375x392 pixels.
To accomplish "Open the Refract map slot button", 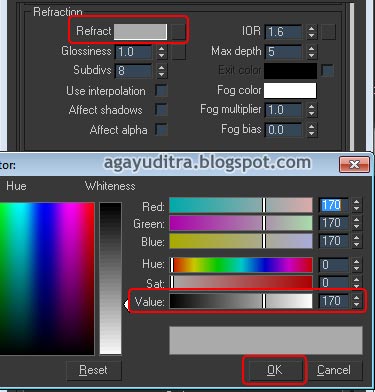I will pos(178,32).
